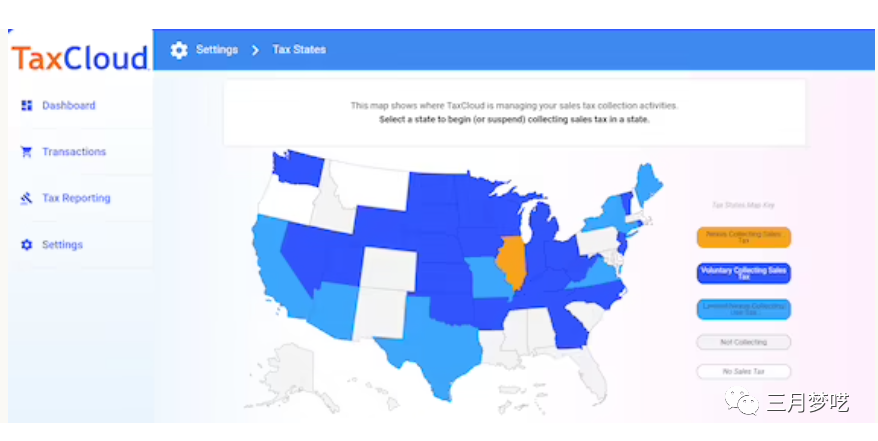Click the breadcrumb chevron arrow
The width and height of the screenshot is (878, 441).
click(255, 50)
